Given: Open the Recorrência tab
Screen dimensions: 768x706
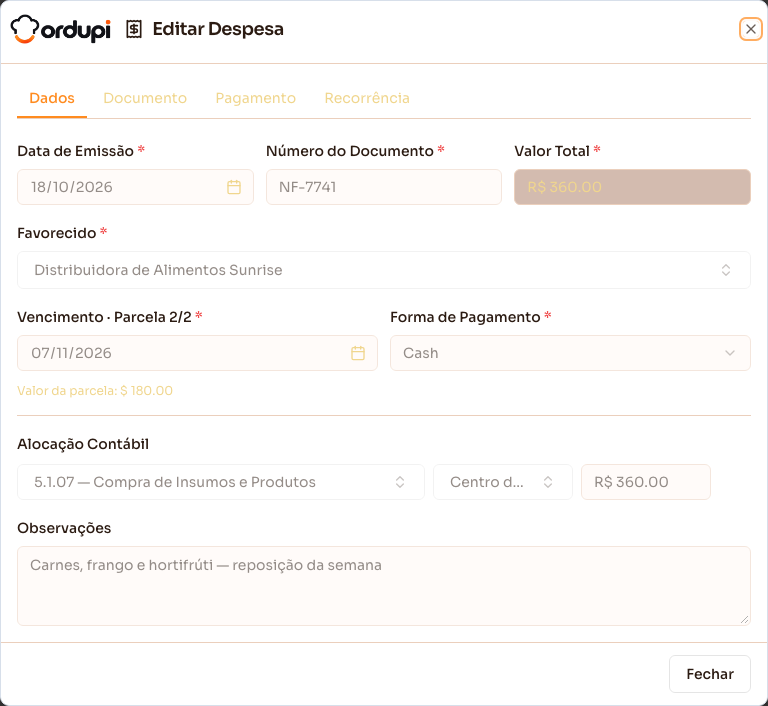Looking at the screenshot, I should click(x=367, y=98).
